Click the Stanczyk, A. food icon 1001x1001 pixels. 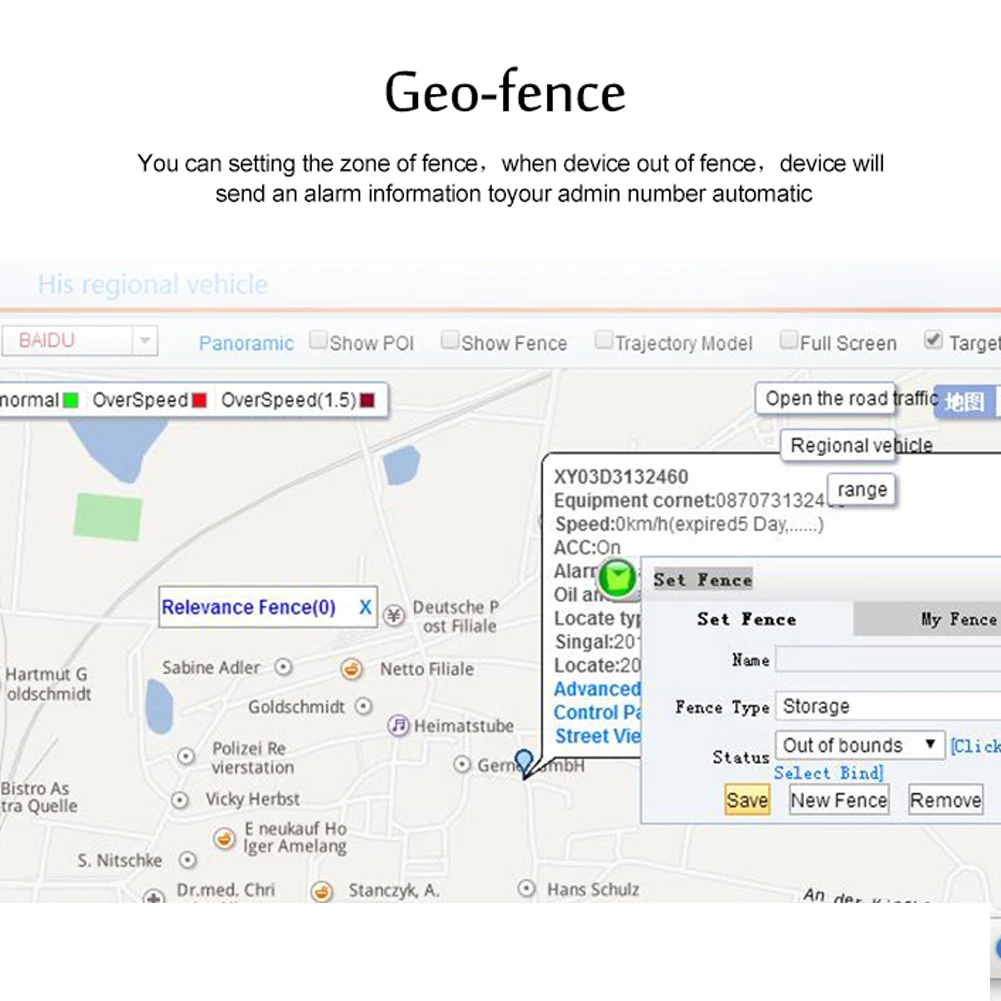click(322, 891)
